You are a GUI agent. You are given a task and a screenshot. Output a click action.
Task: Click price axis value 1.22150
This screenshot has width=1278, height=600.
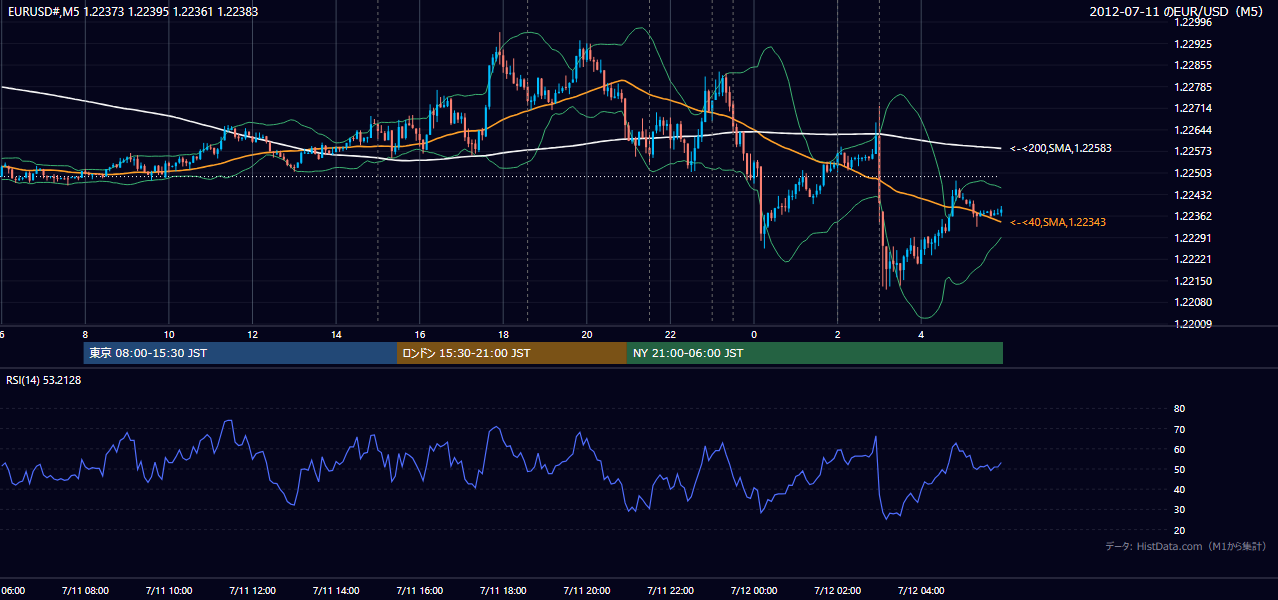[1192, 281]
